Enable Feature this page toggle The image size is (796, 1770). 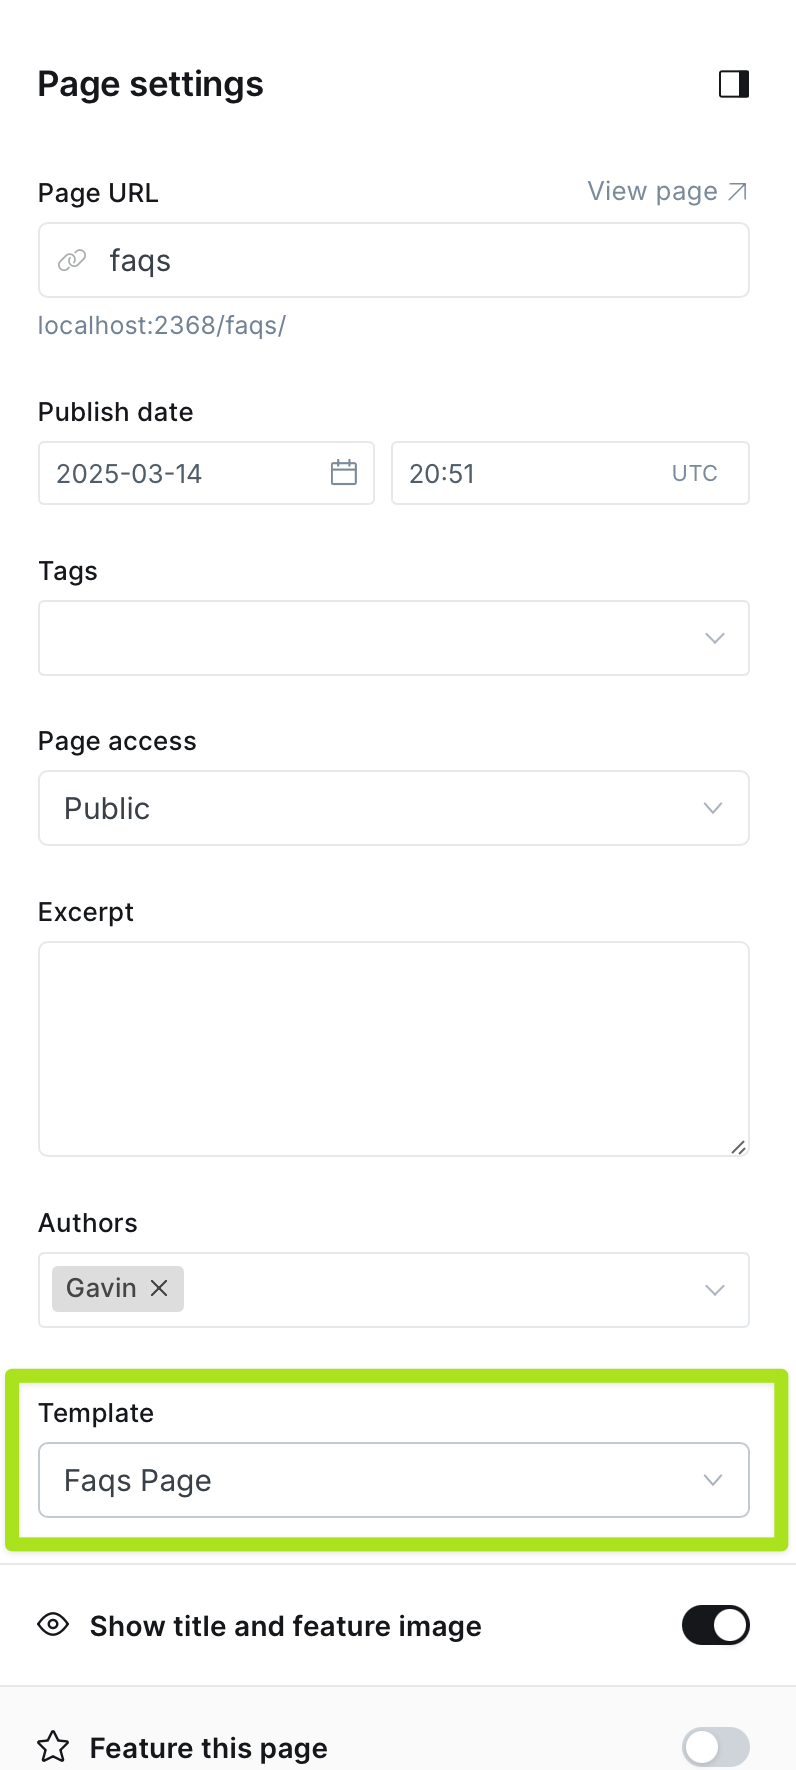pyautogui.click(x=715, y=1747)
